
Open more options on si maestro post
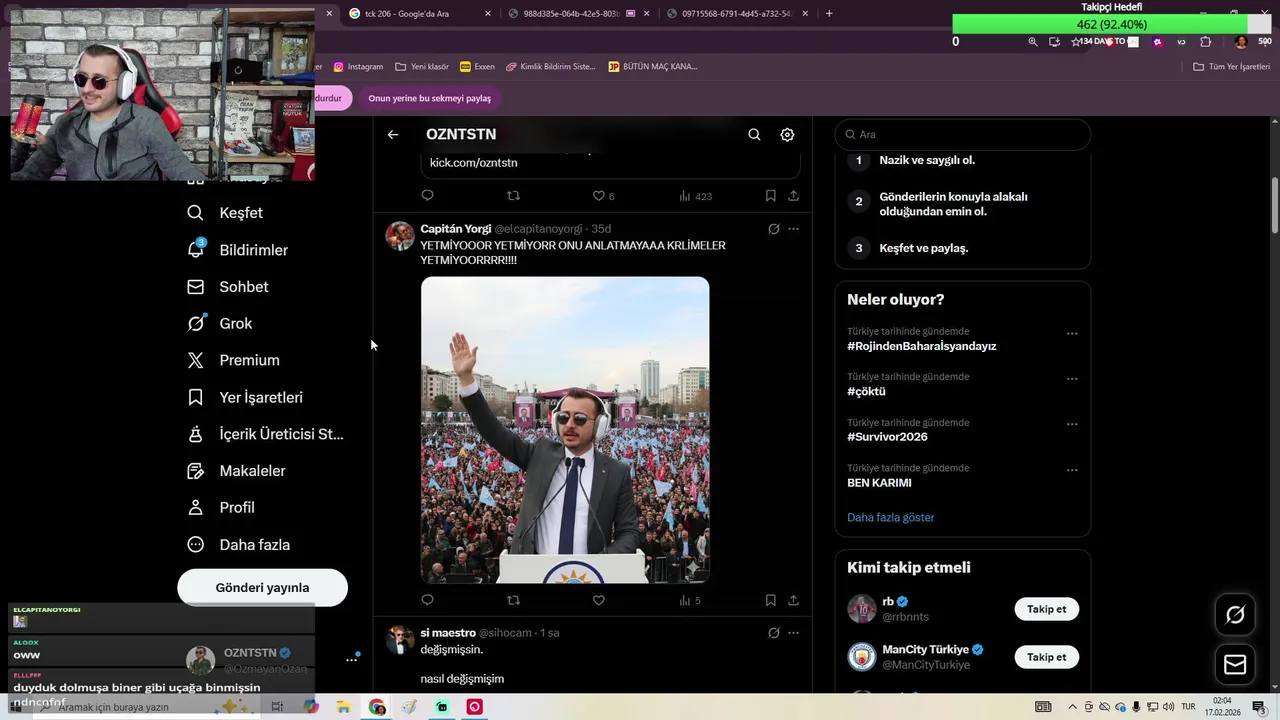(x=794, y=633)
